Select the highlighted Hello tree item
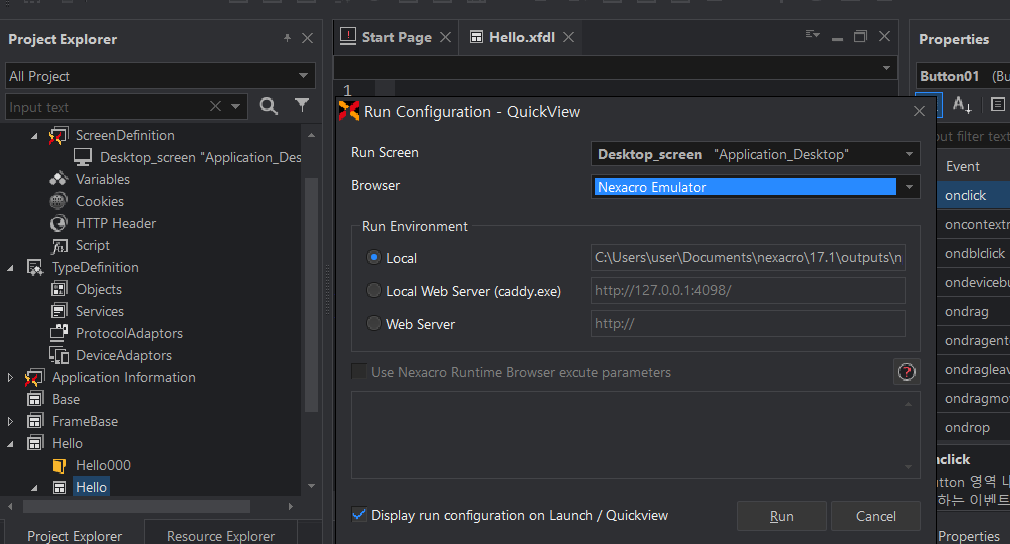 coord(91,487)
